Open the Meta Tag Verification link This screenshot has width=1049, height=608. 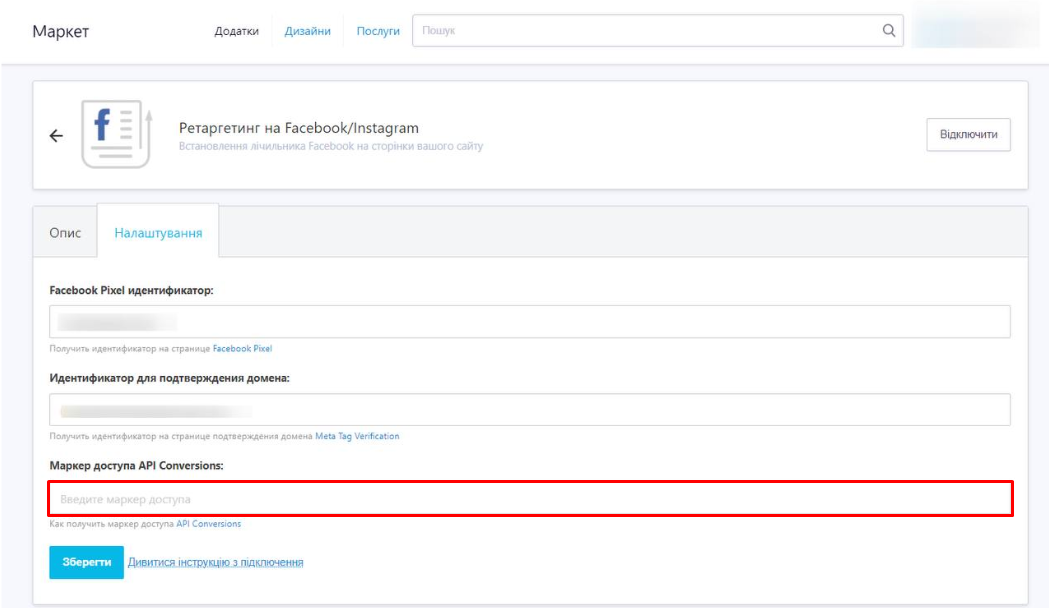click(x=357, y=436)
